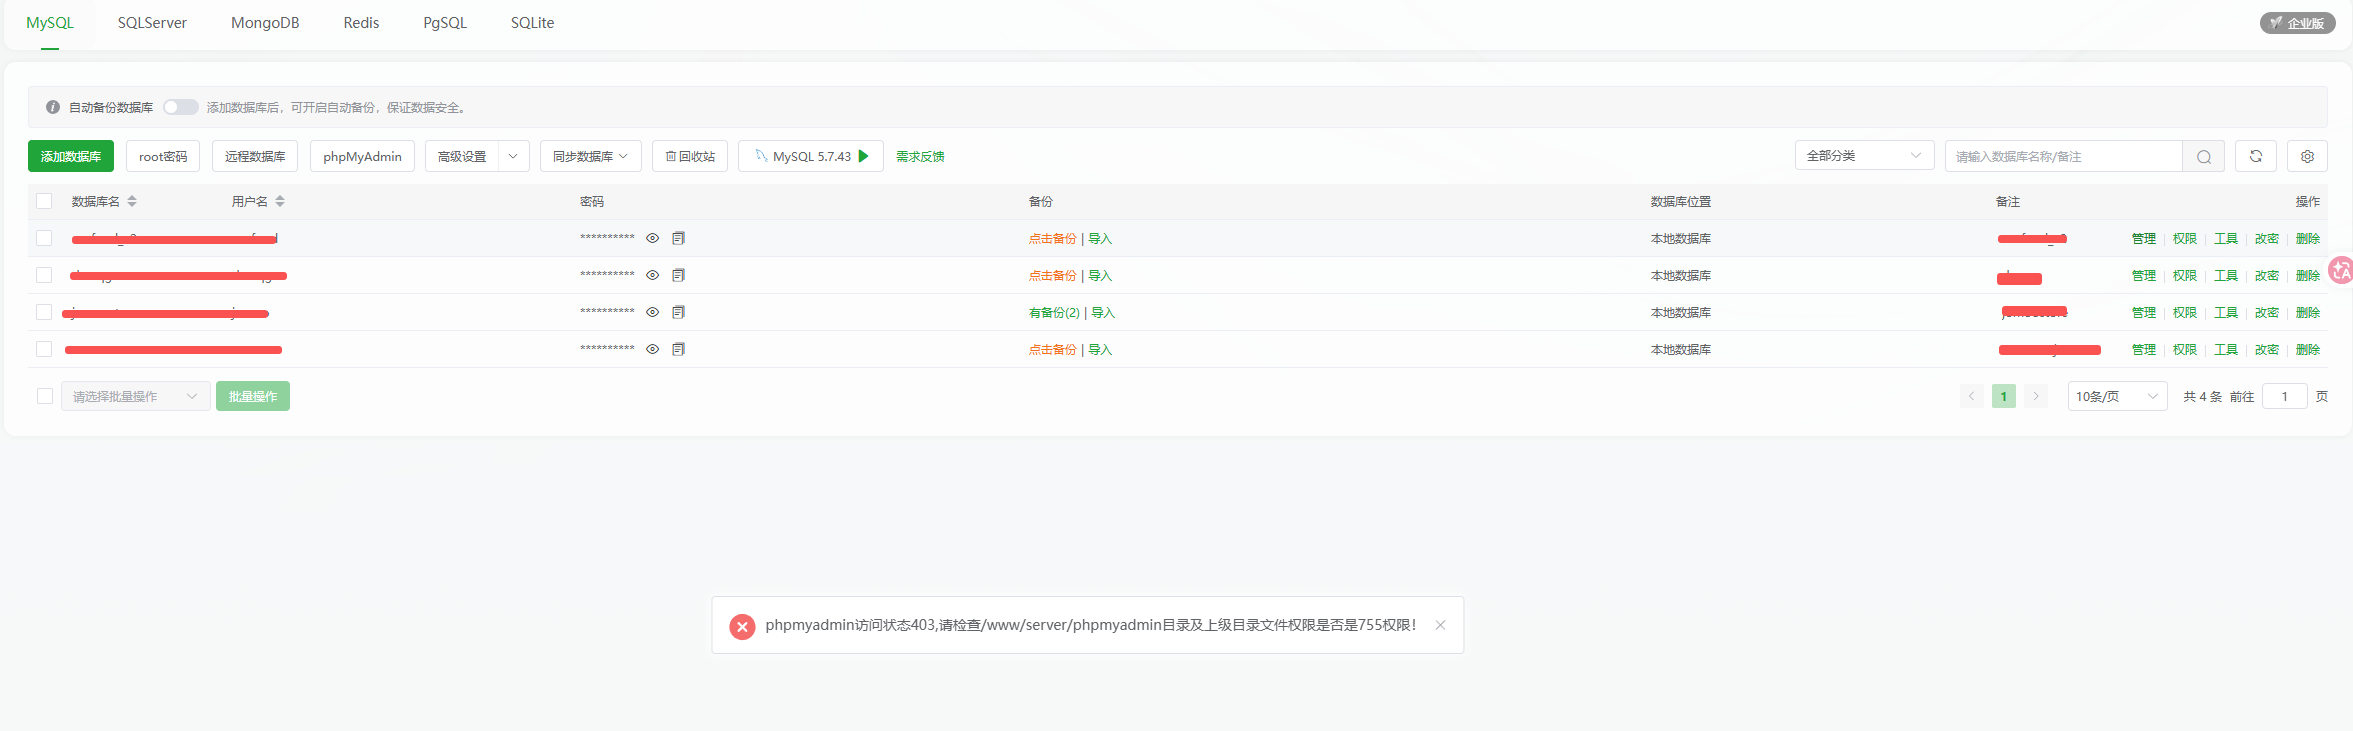
Task: Click the red error icon in notification
Action: pos(742,626)
